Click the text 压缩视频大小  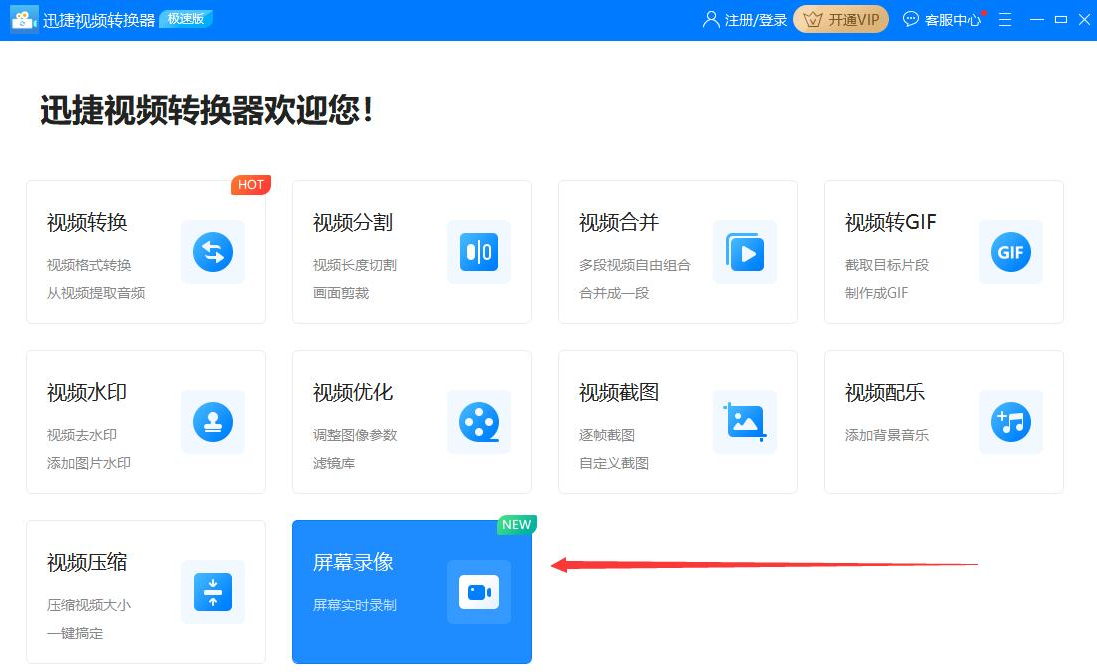click(89, 605)
